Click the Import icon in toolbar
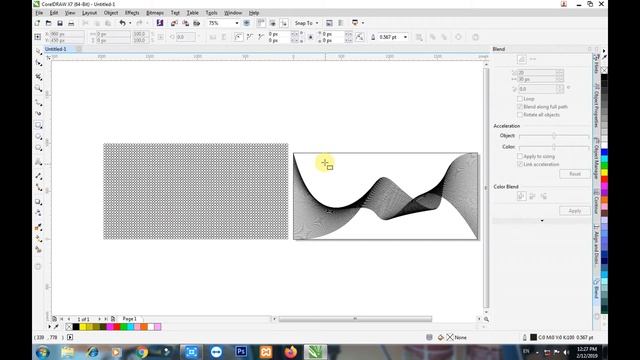 coord(174,23)
